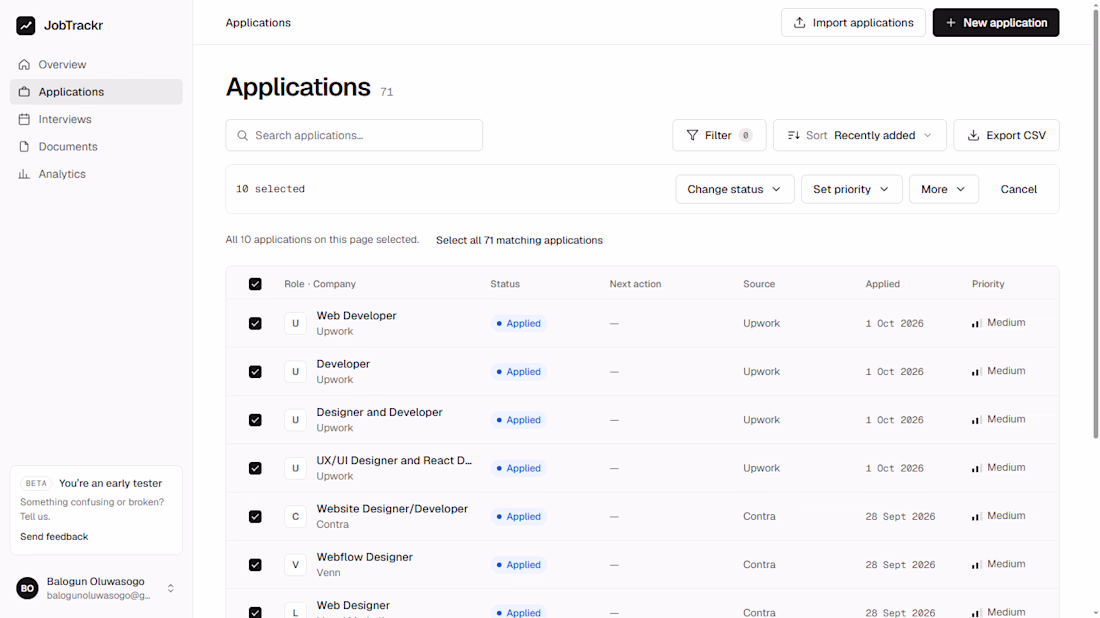Open the More bulk actions menu
This screenshot has height=618, width=1100.
coord(944,189)
